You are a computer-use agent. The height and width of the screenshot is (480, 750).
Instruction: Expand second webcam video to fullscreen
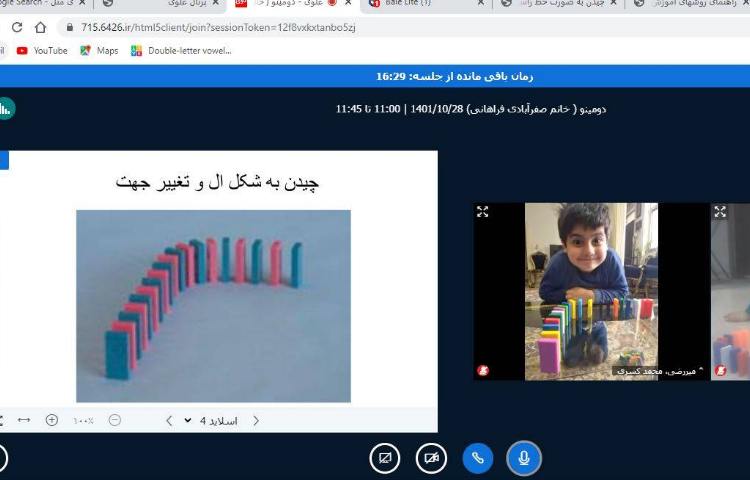point(720,212)
